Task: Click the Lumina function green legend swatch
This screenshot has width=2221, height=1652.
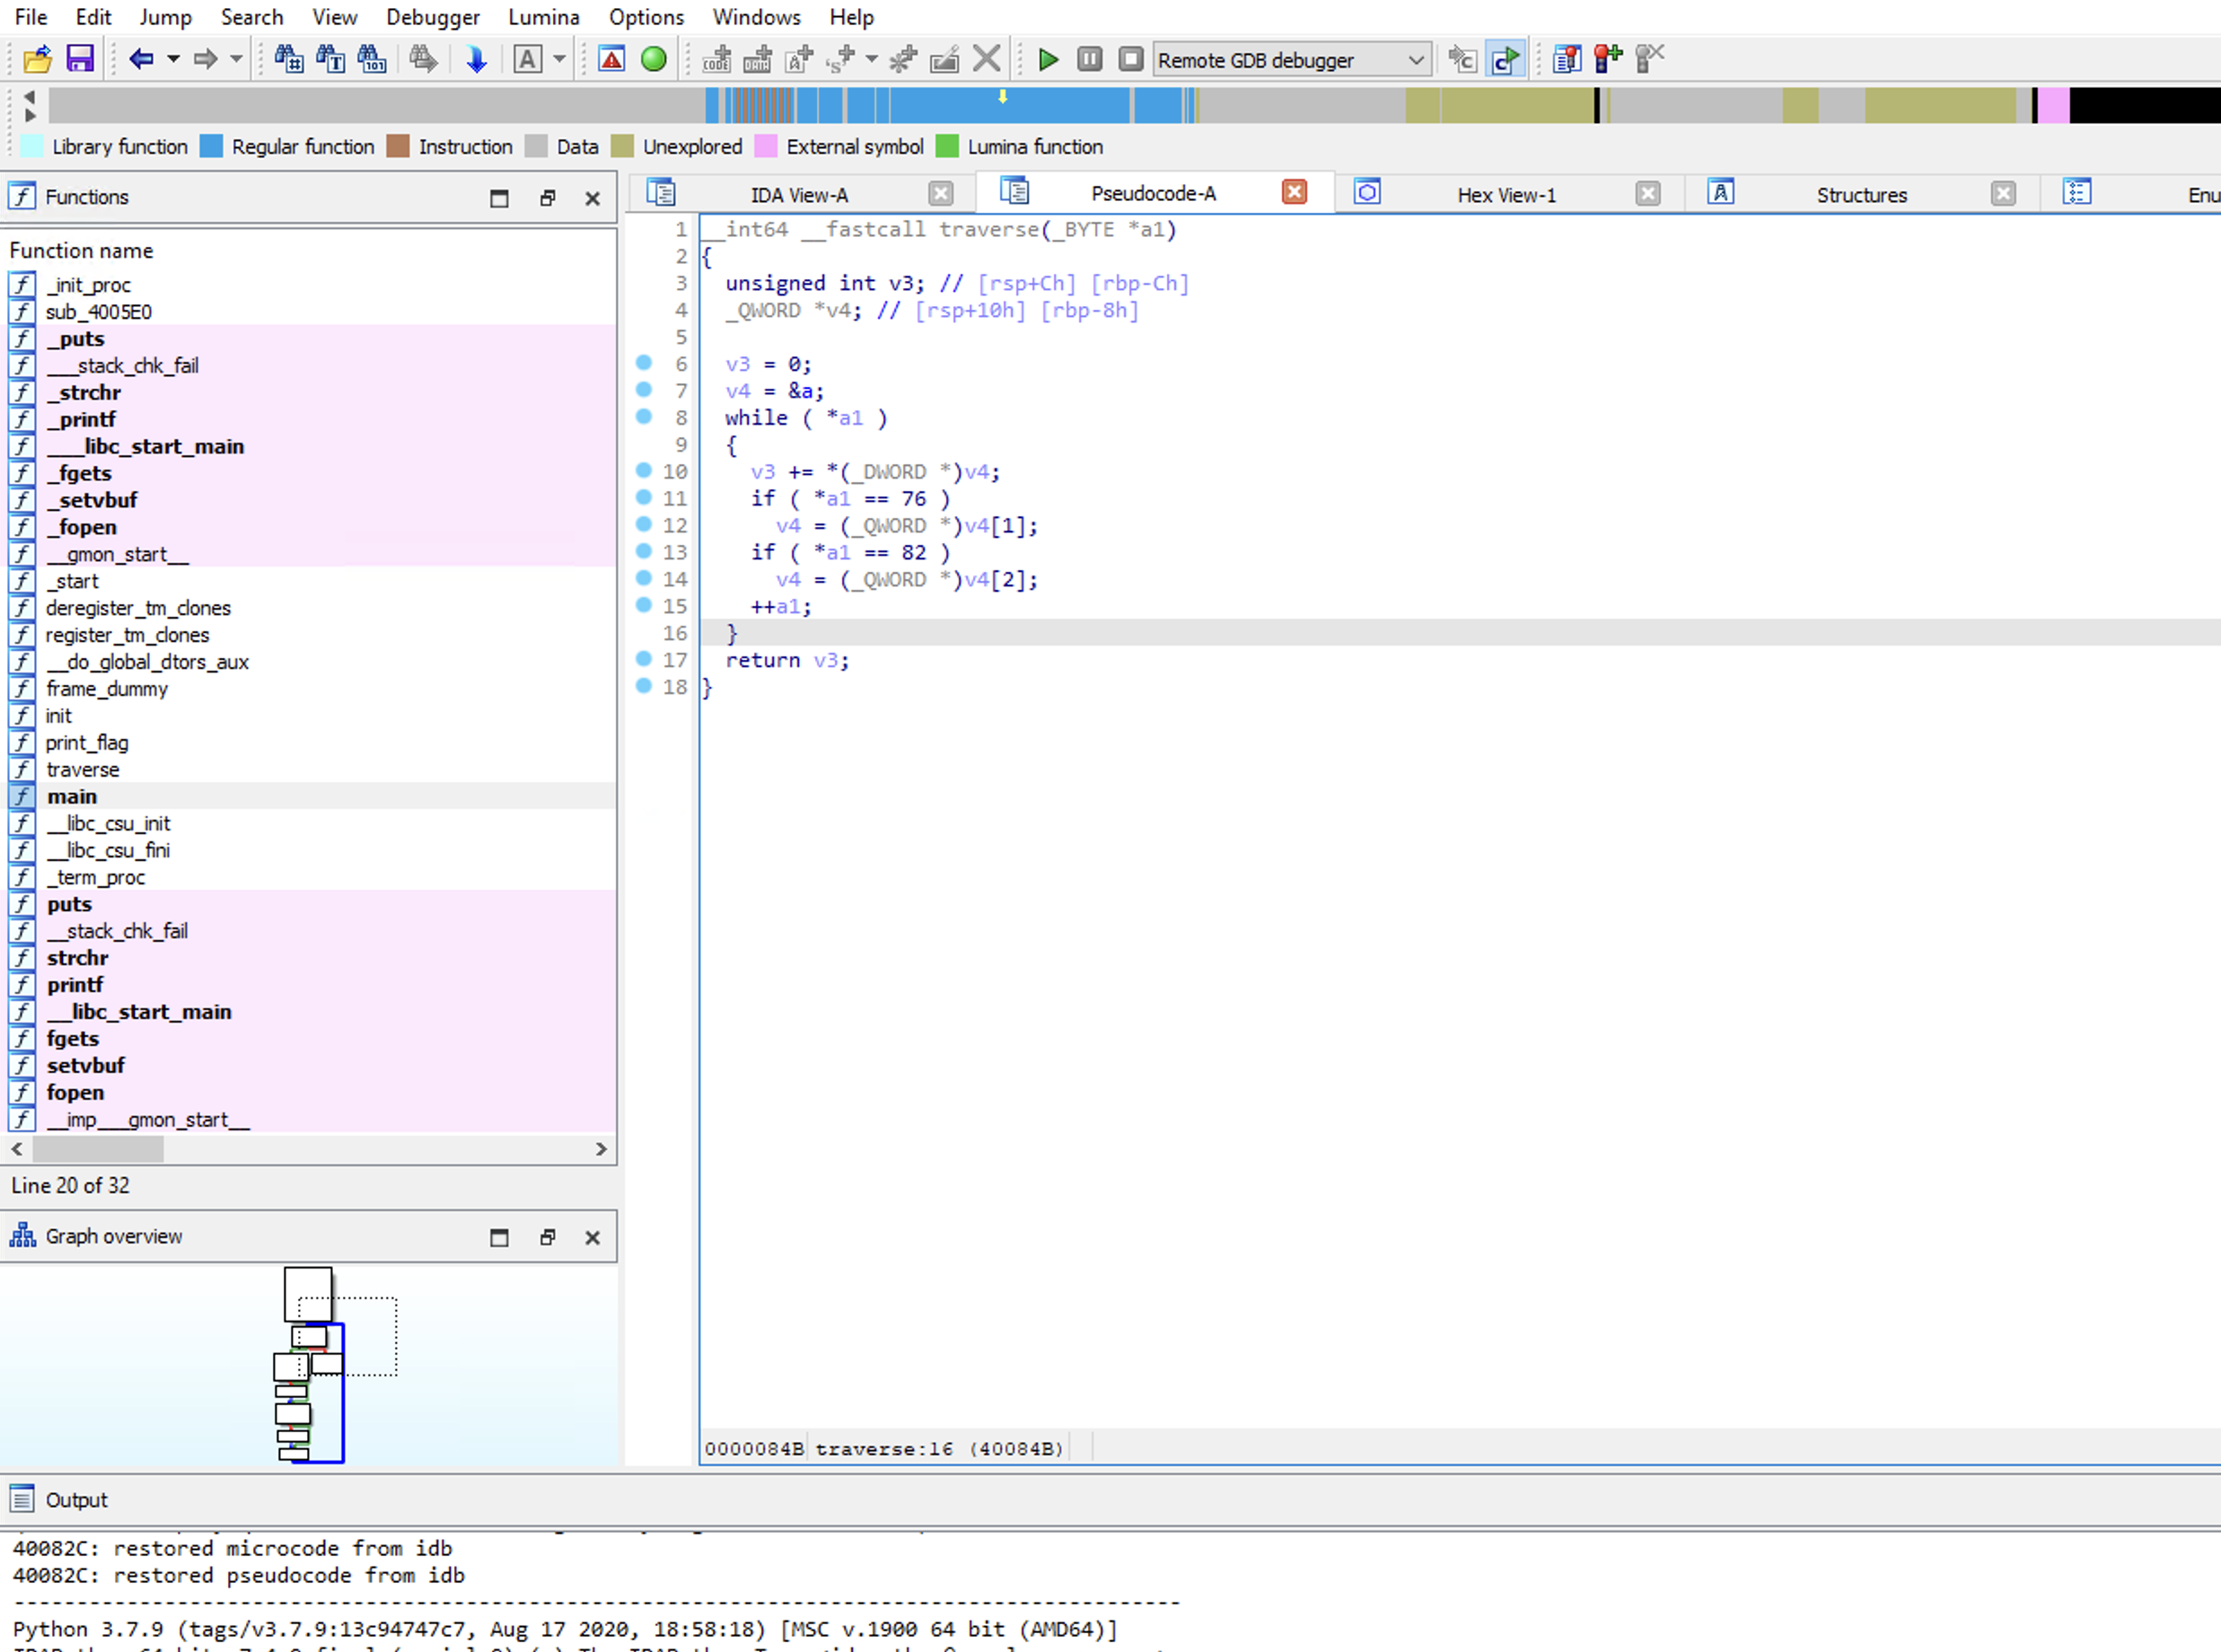Action: (x=947, y=146)
